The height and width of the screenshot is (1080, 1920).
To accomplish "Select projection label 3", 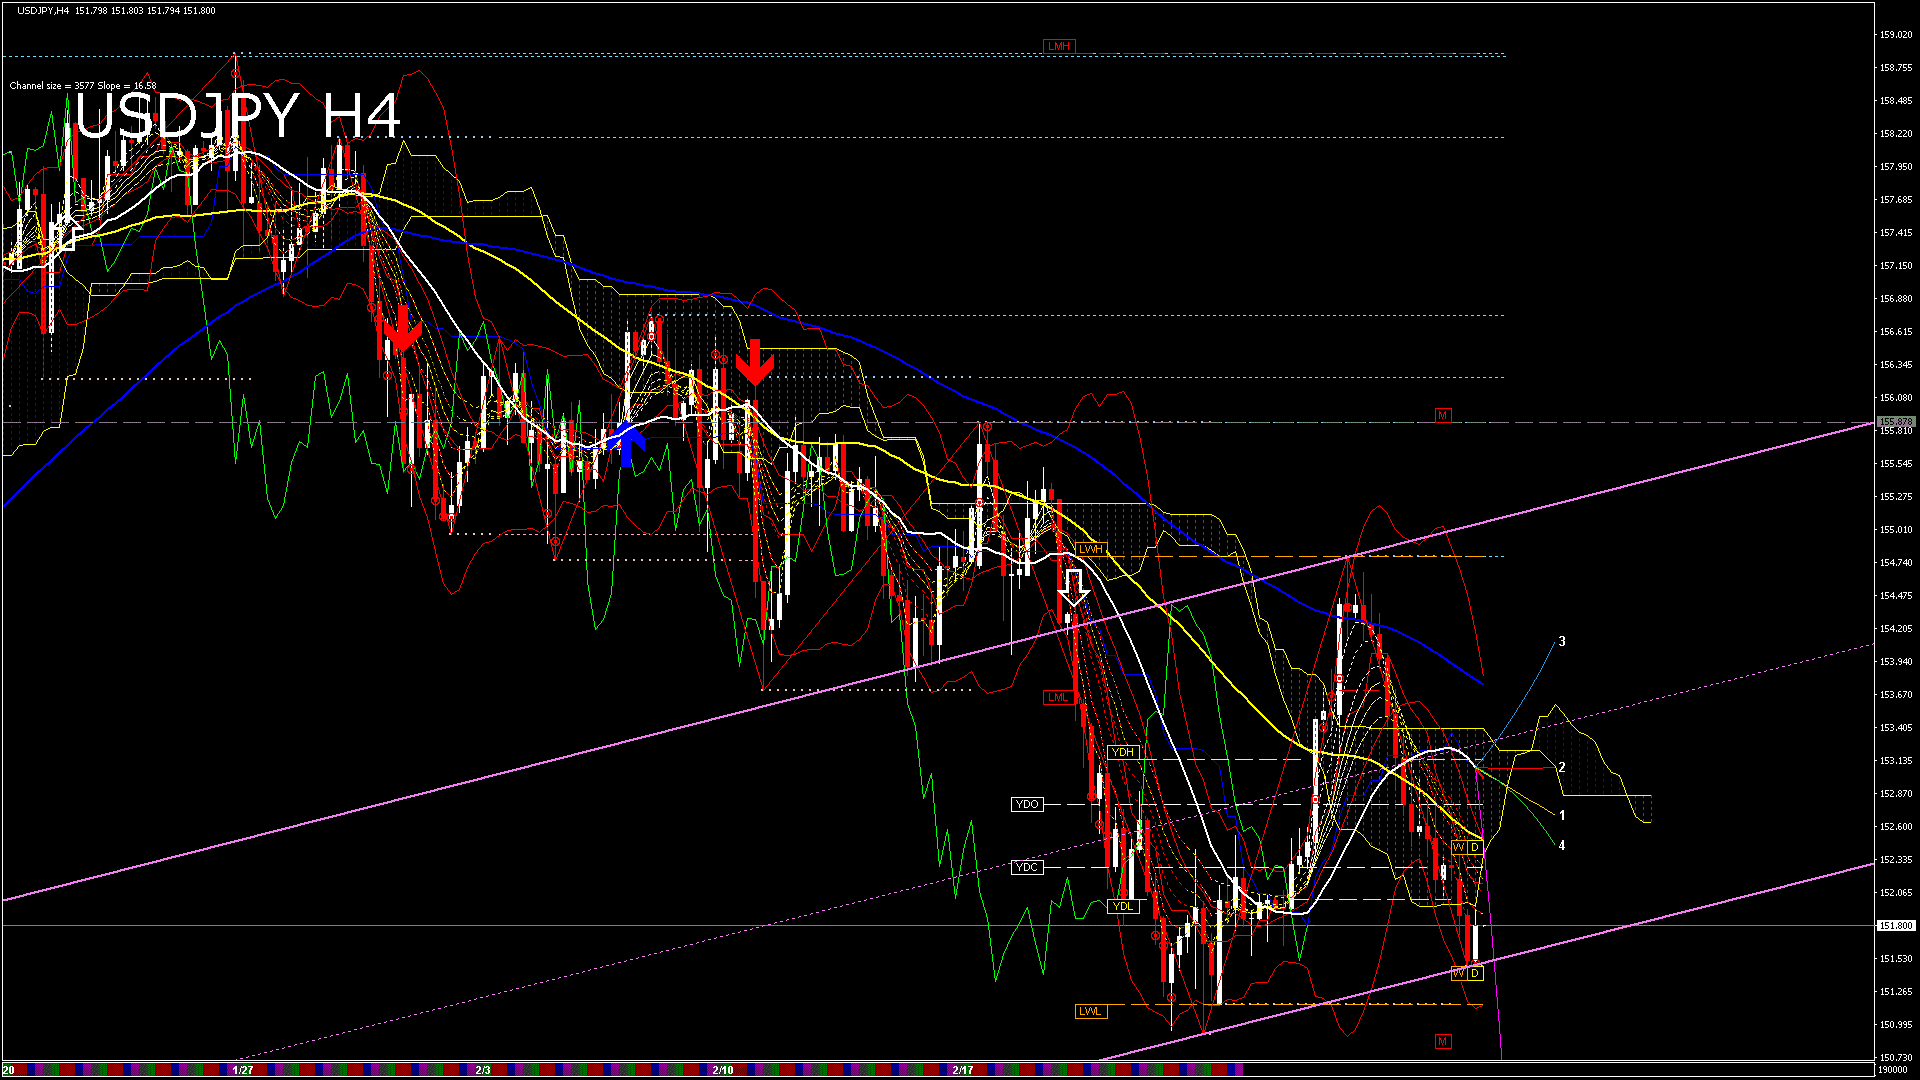I will click(x=1562, y=642).
